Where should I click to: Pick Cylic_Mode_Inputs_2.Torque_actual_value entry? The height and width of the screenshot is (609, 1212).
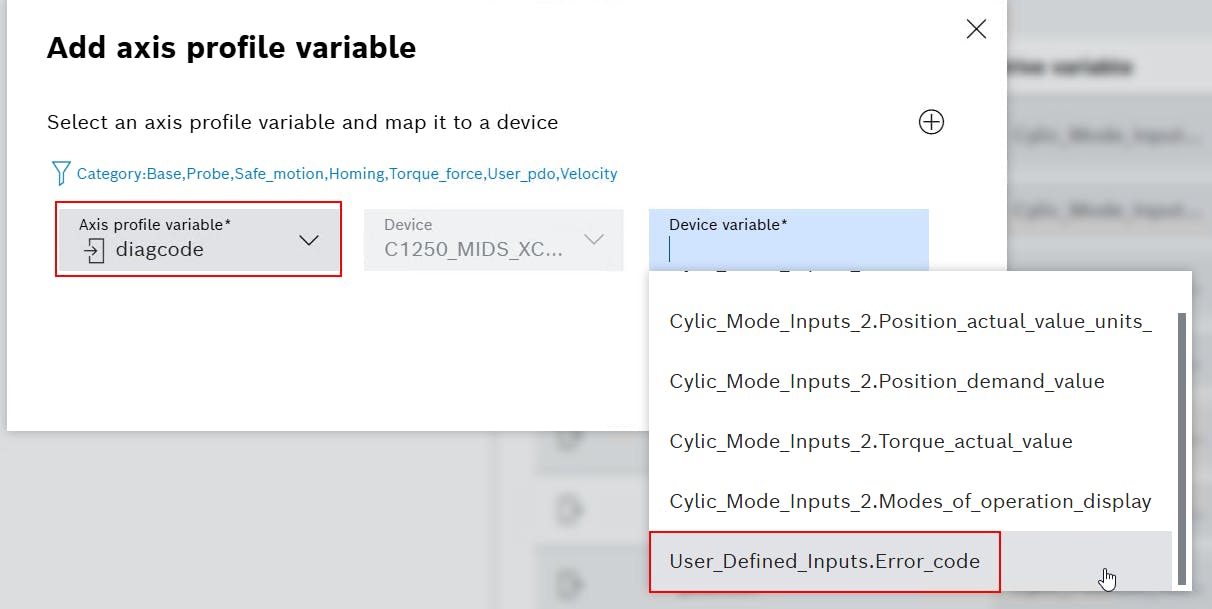click(870, 441)
